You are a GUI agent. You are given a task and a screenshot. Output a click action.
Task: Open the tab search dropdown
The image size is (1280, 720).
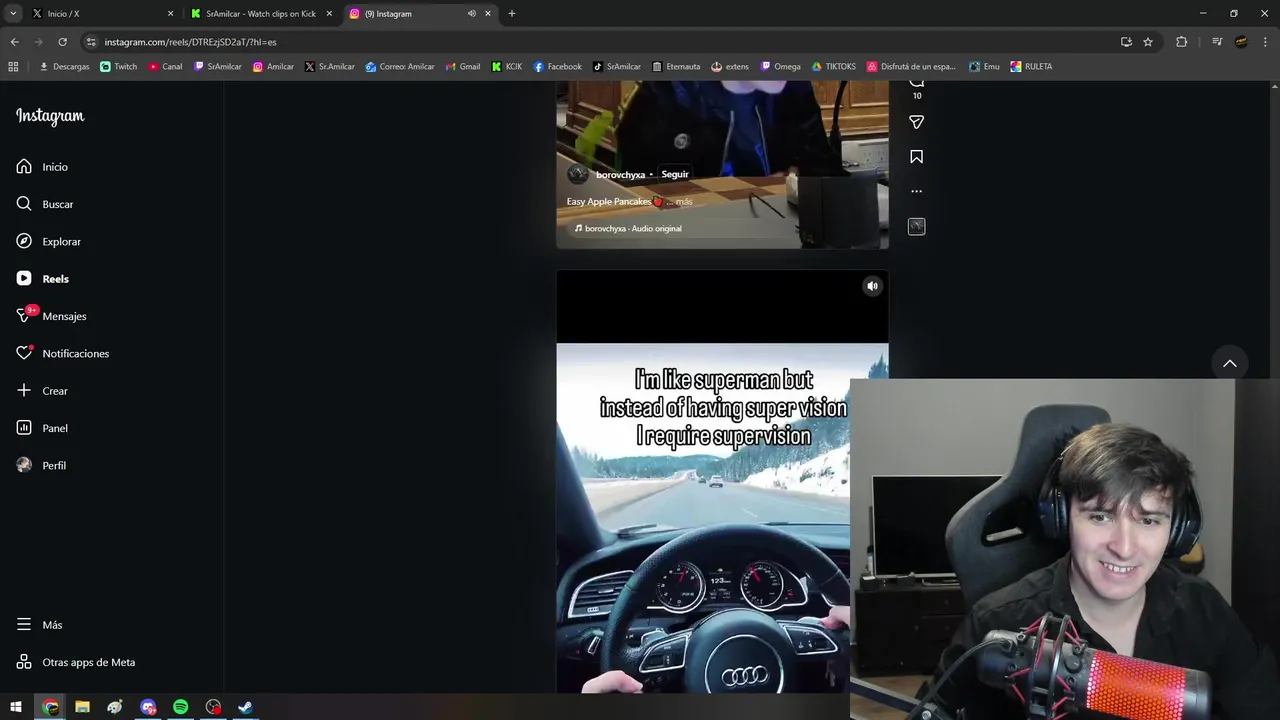click(13, 14)
